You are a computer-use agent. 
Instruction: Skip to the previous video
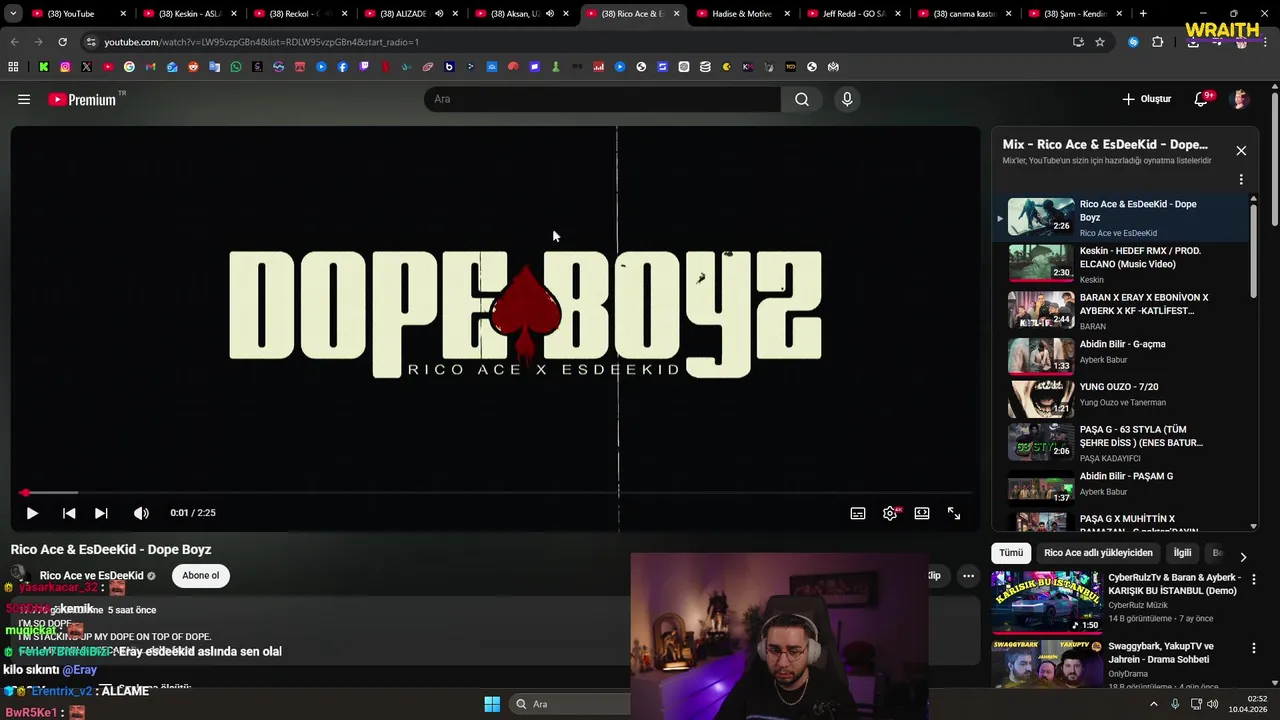click(x=69, y=513)
